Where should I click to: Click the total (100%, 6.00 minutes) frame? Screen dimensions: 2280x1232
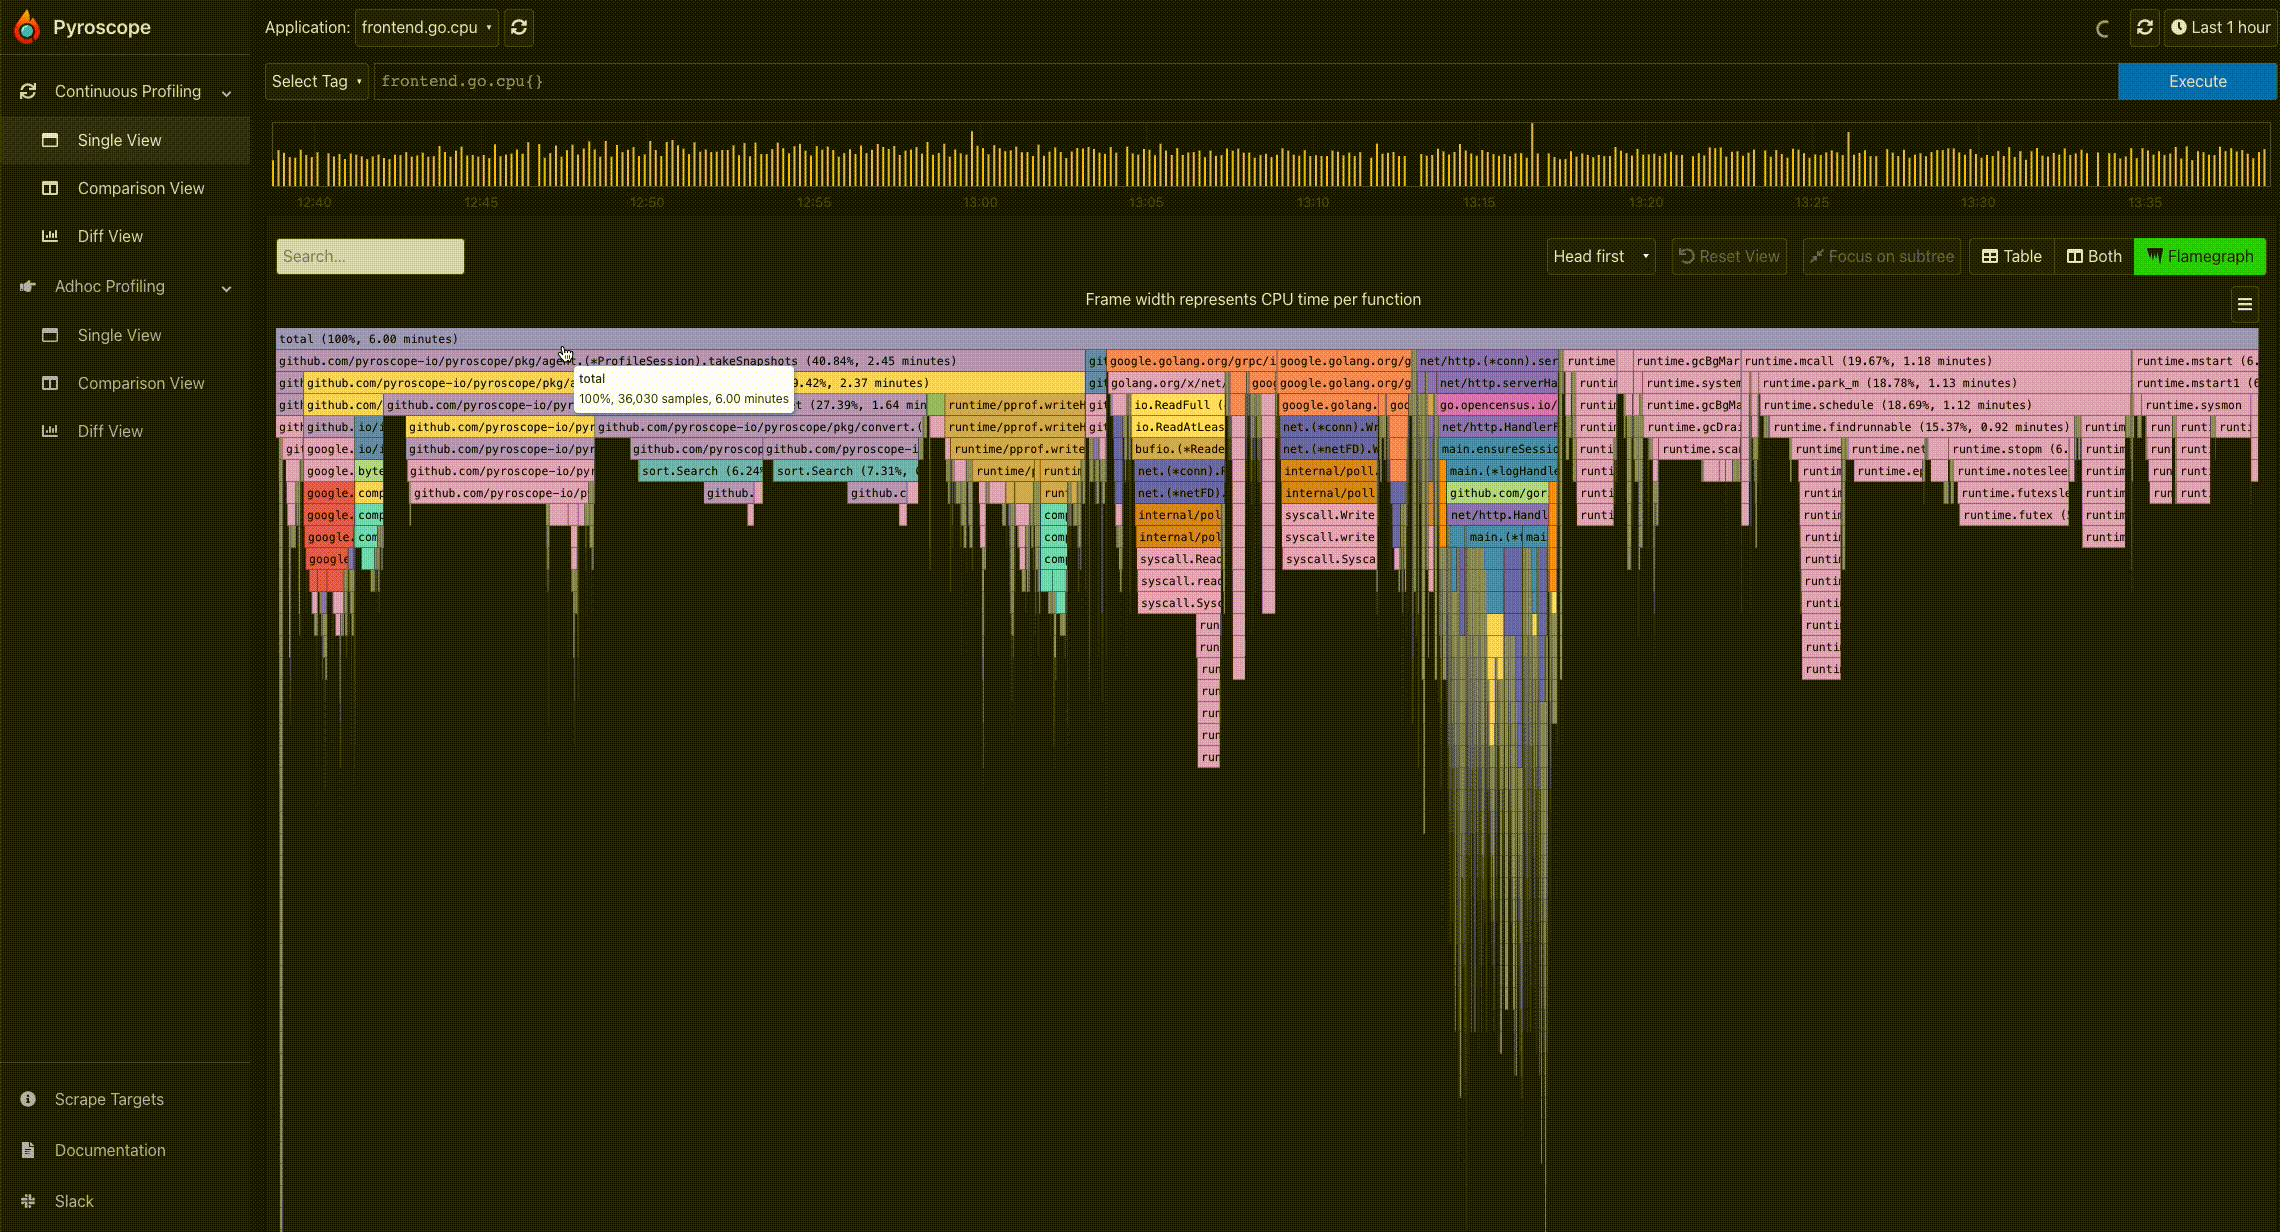click(x=1267, y=339)
